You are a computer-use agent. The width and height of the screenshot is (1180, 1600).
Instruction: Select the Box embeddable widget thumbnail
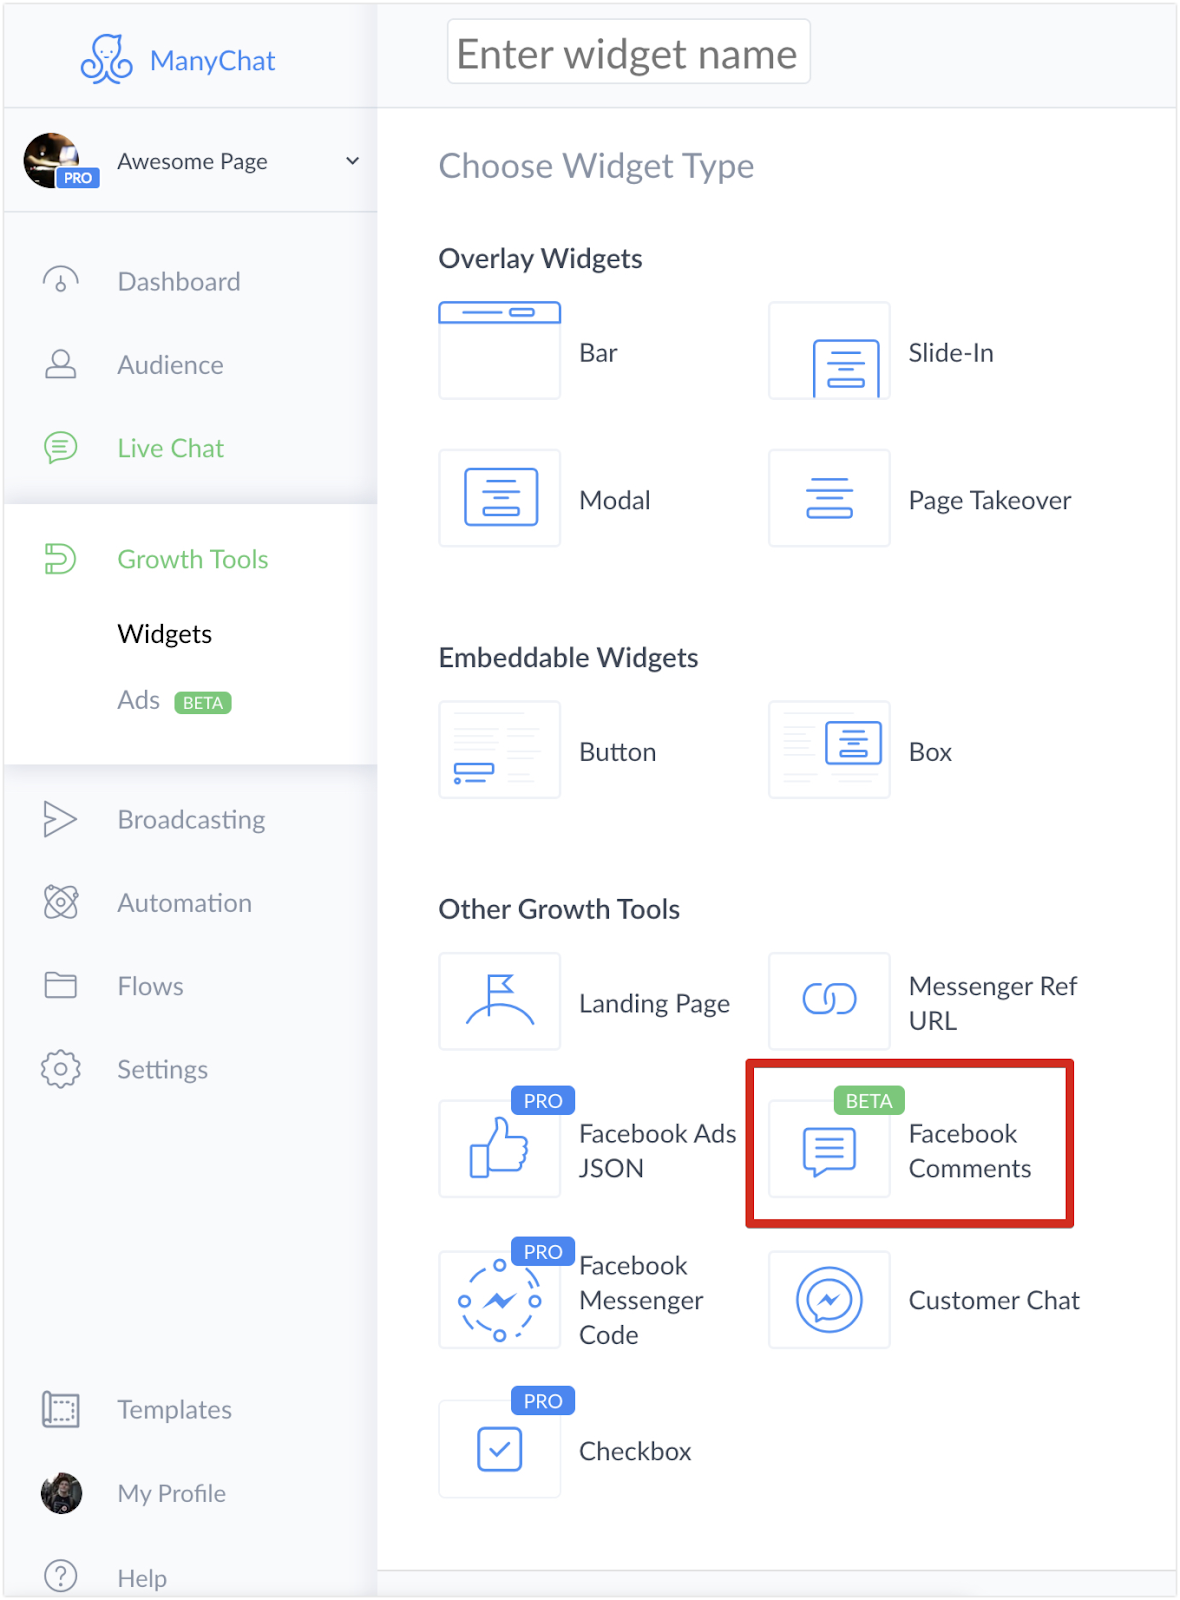click(x=829, y=749)
